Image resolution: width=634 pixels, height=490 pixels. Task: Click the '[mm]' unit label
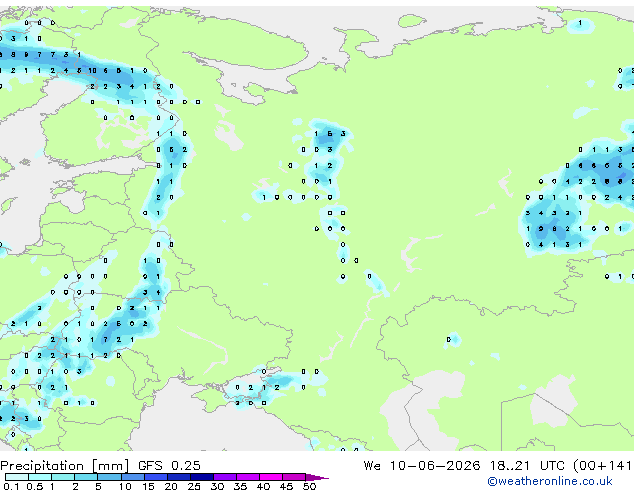110,466
